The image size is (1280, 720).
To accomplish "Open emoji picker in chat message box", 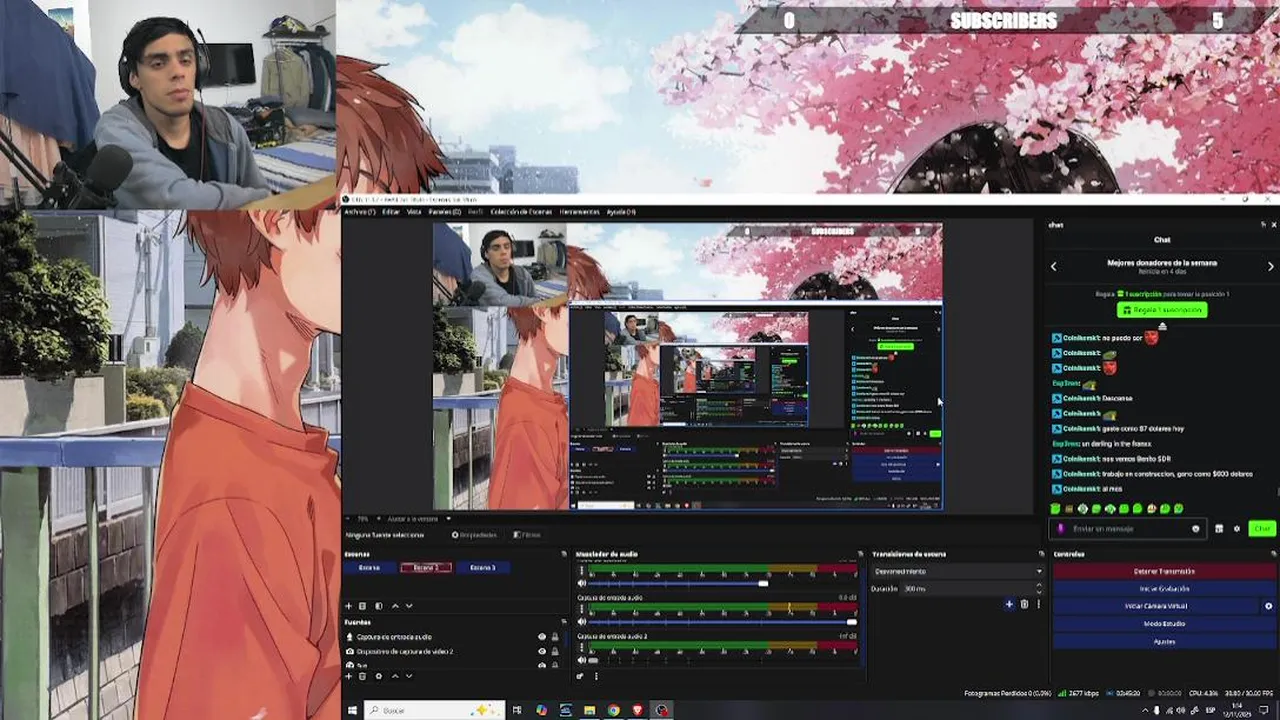I will pyautogui.click(x=1196, y=529).
